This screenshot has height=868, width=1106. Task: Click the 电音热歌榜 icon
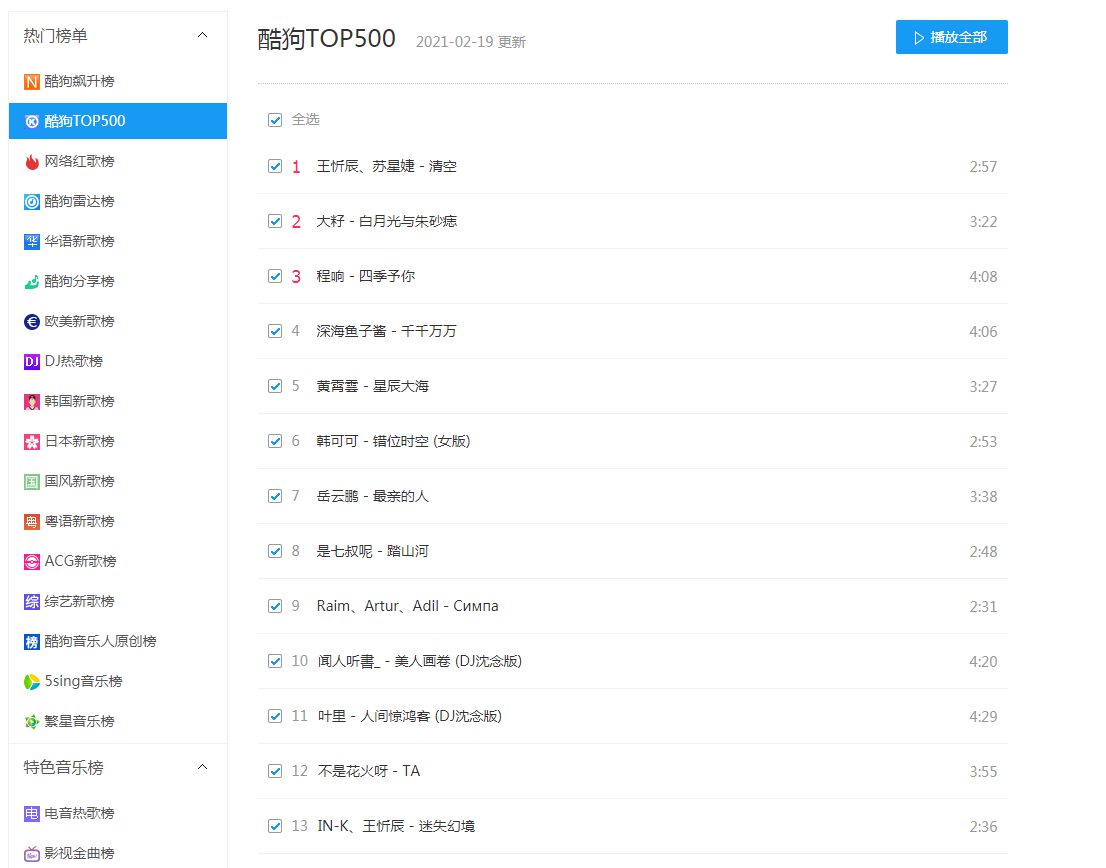pos(32,814)
